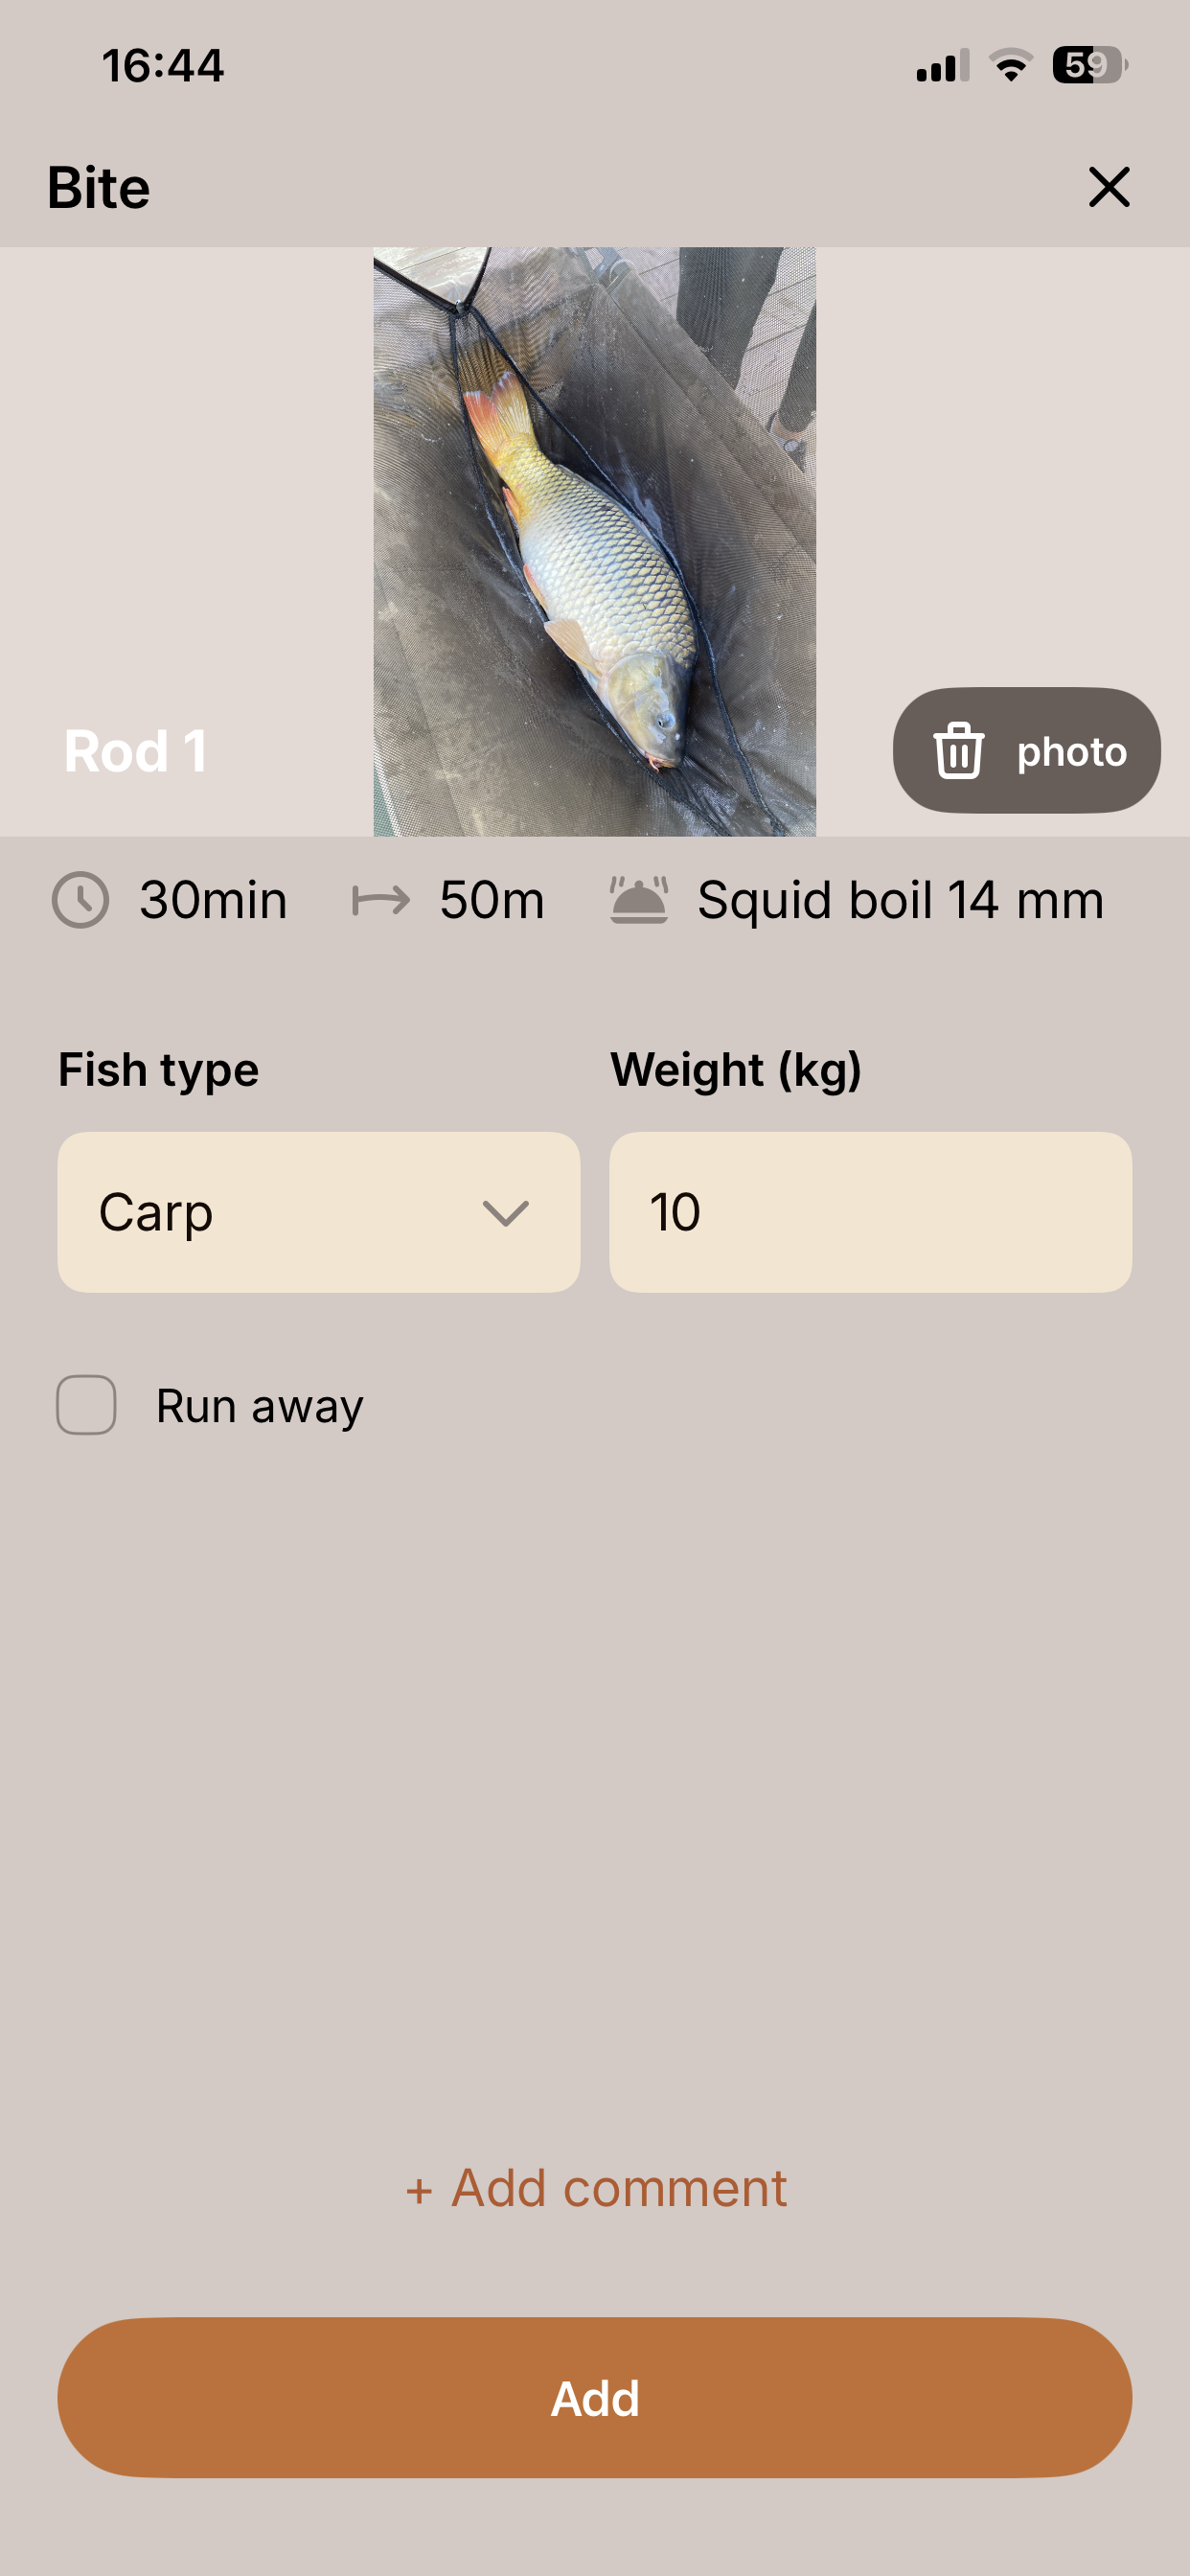The width and height of the screenshot is (1190, 2576).
Task: Tap the Squid boil 14 mm bait text
Action: pos(900,900)
